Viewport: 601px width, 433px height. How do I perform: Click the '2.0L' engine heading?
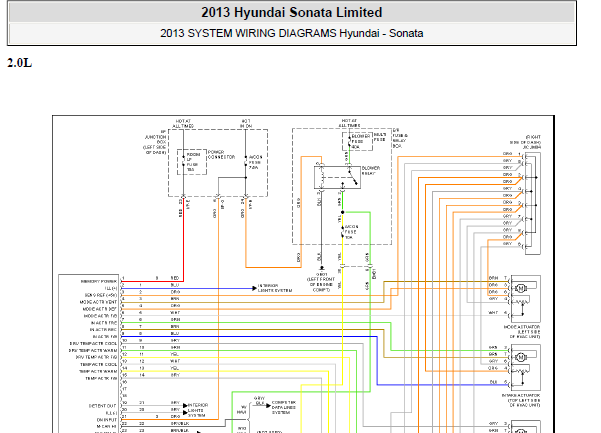20,63
